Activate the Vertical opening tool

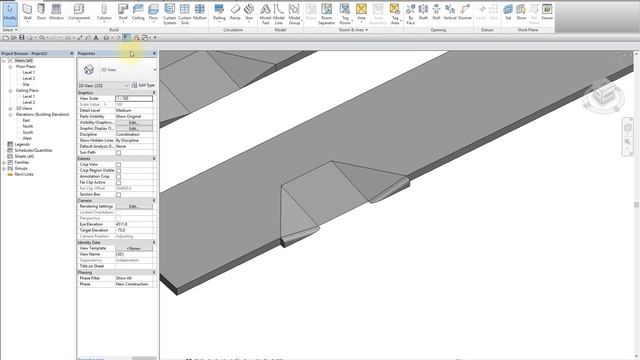pos(450,12)
